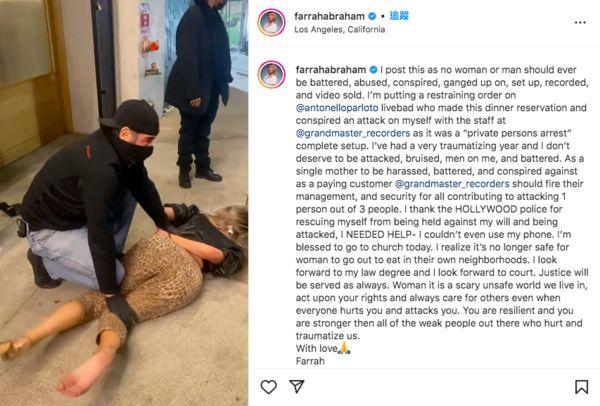The image size is (600, 406).
Task: Like the post with the heart icon
Action: pyautogui.click(x=269, y=386)
